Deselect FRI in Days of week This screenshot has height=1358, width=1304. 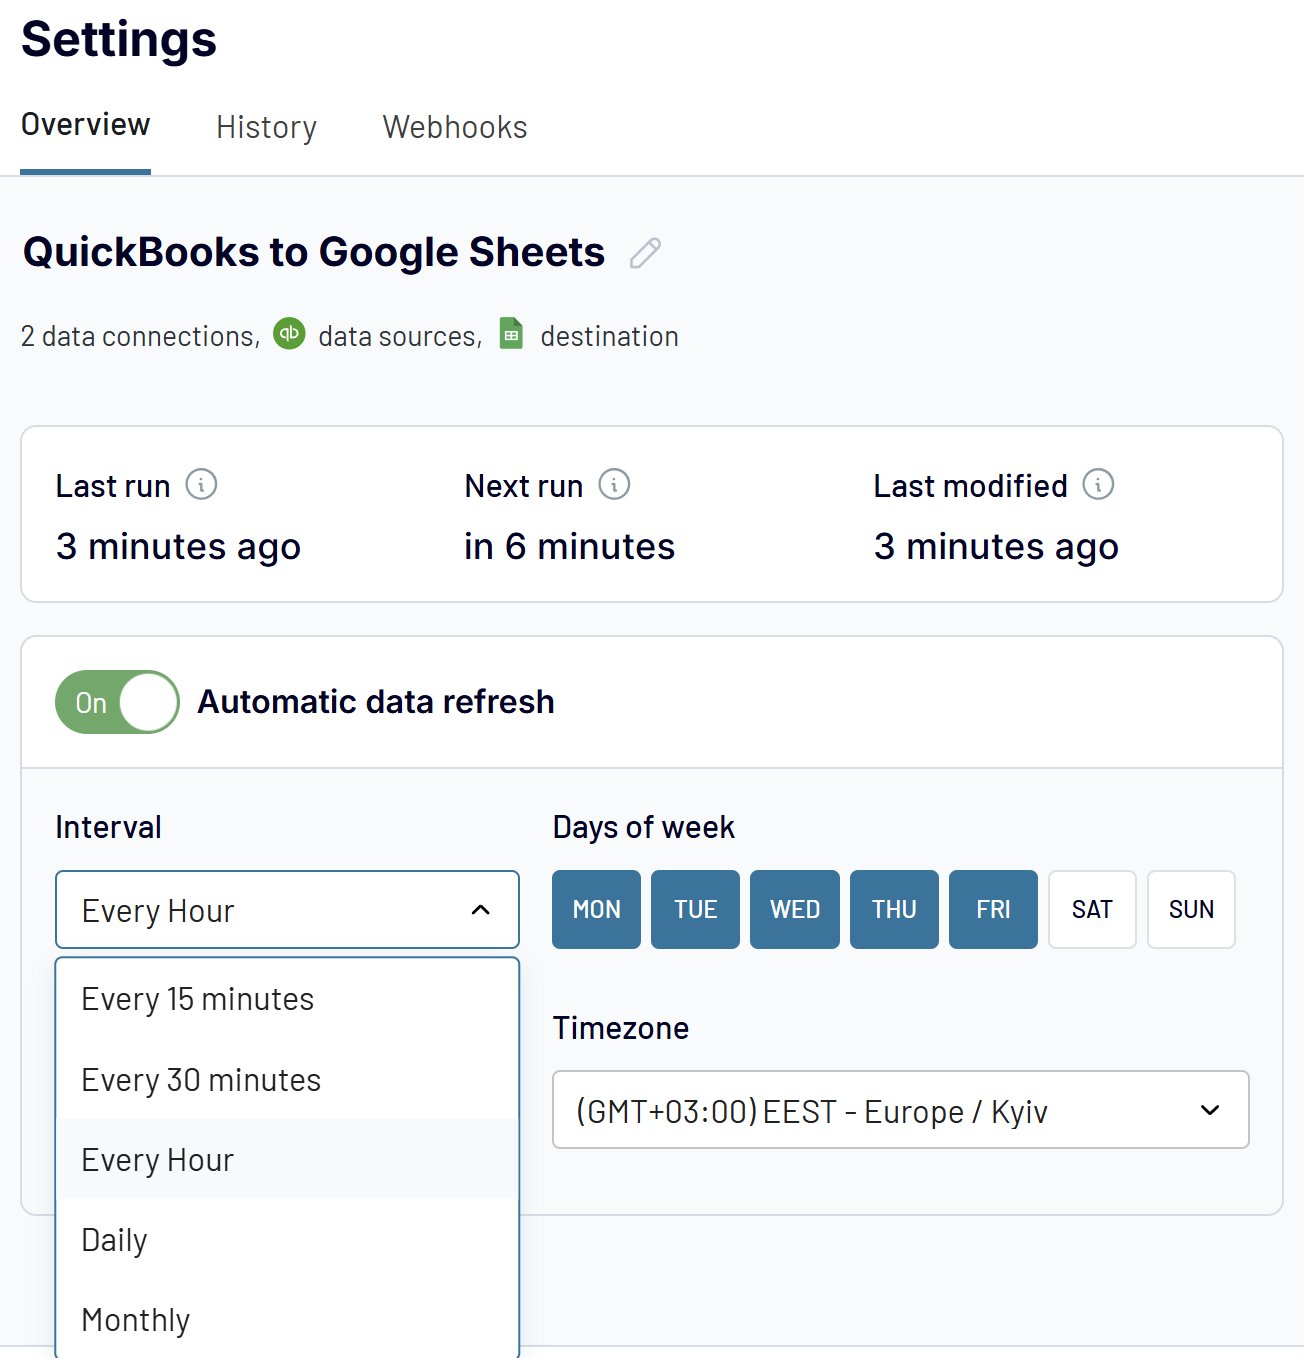click(x=992, y=909)
